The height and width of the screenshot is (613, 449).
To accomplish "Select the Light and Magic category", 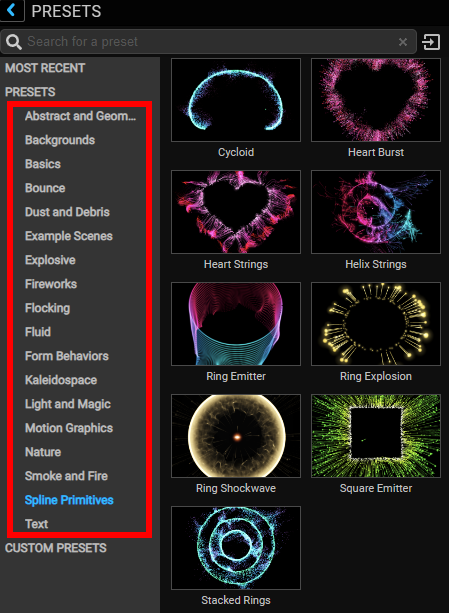I will 68,404.
